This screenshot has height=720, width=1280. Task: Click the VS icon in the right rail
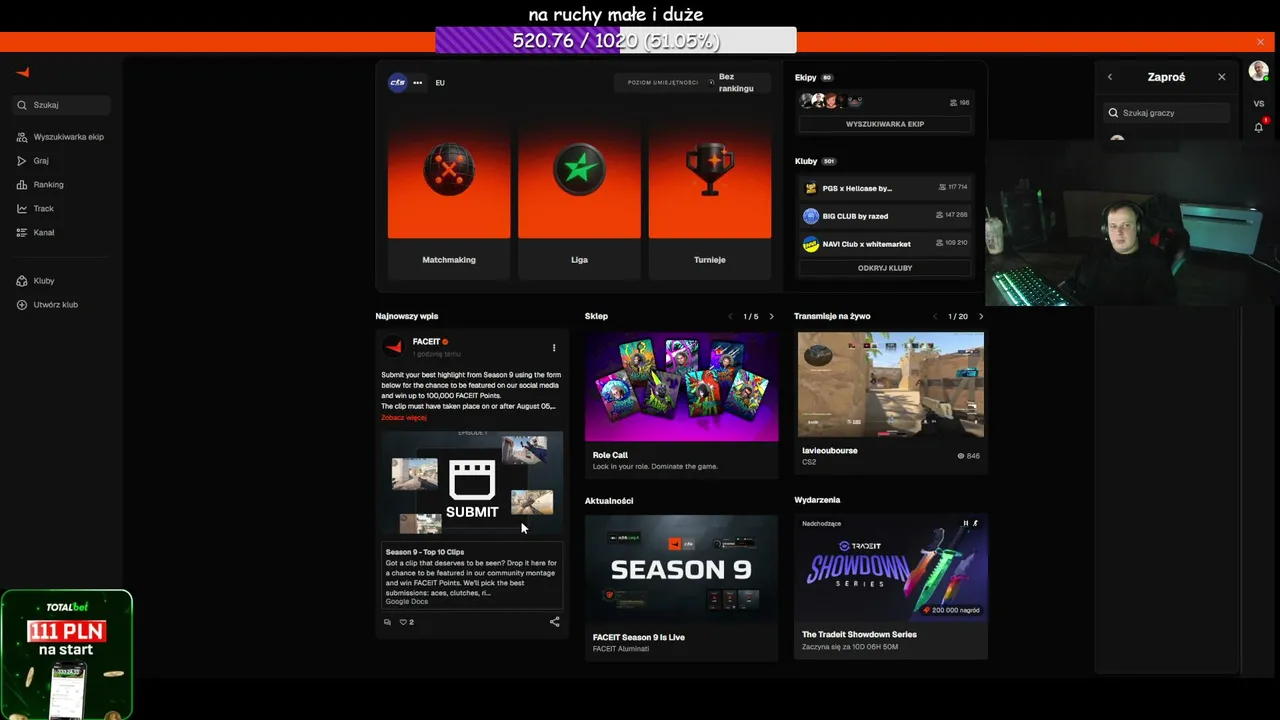coord(1258,104)
